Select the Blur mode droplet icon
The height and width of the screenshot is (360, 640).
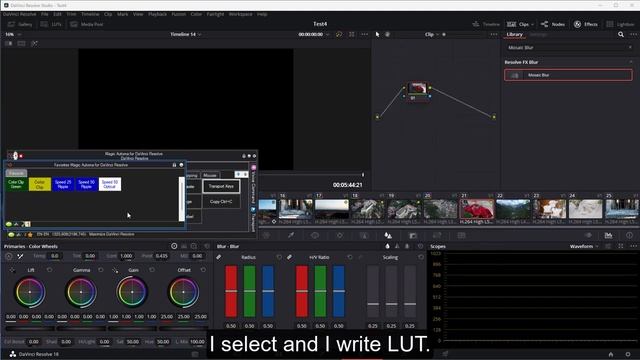(x=387, y=246)
